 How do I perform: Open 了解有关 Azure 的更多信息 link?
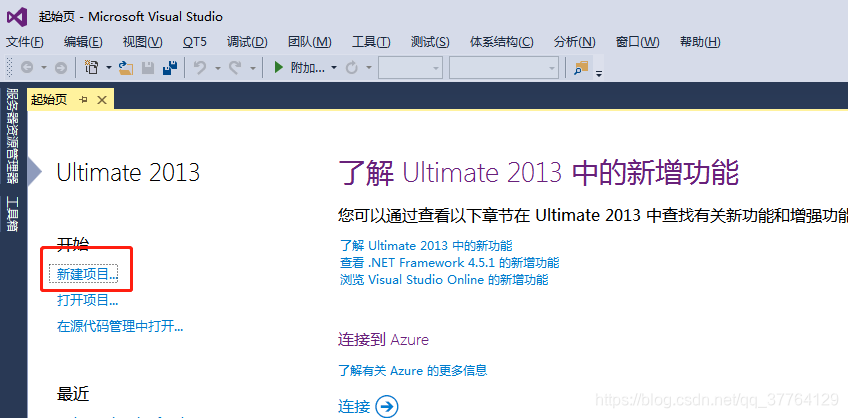click(413, 370)
